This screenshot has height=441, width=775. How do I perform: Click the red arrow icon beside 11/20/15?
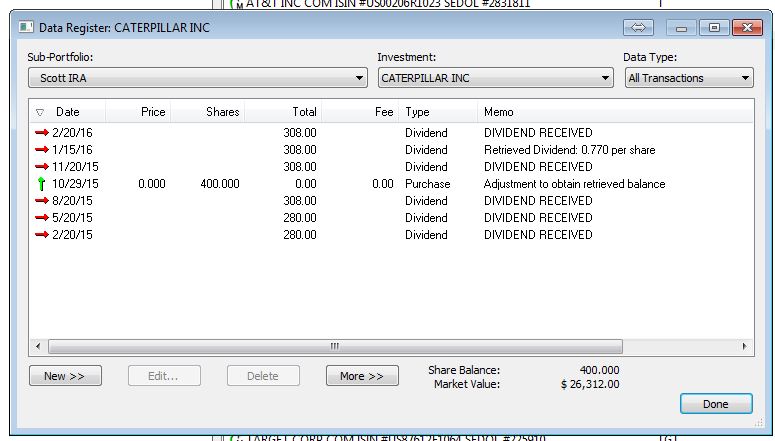point(42,167)
